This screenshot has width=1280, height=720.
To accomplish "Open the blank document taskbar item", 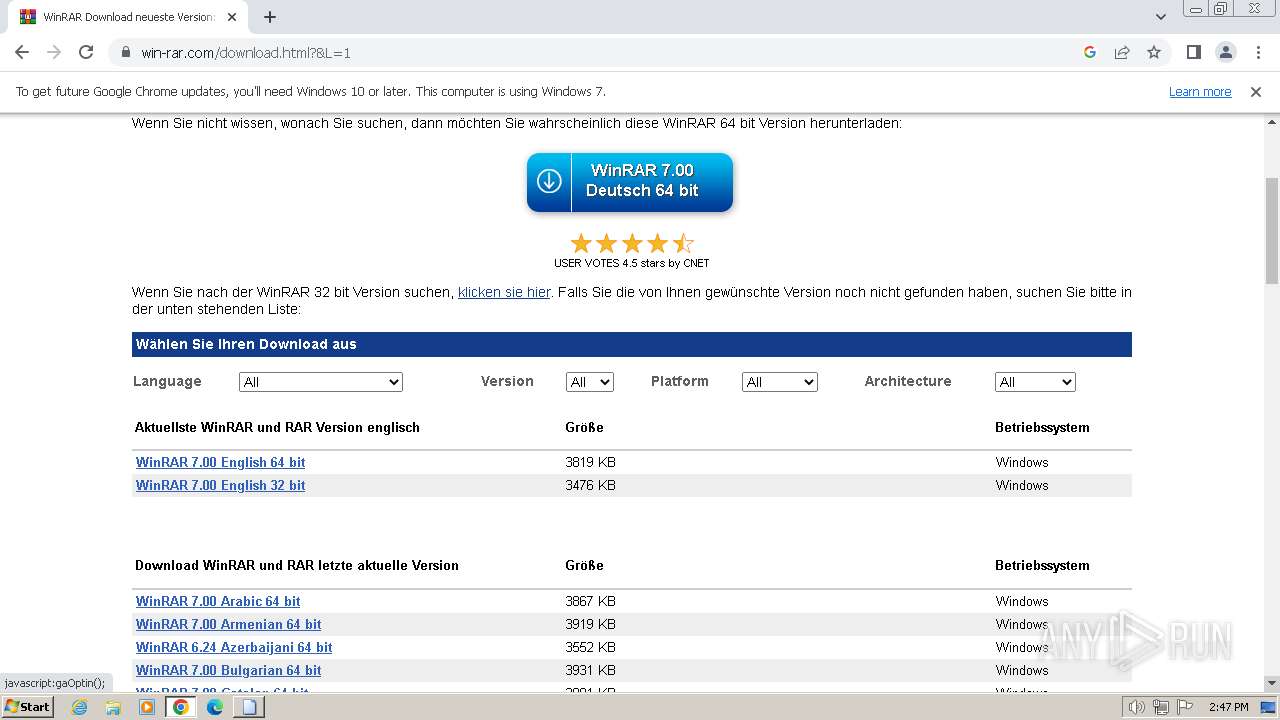I will 249,707.
